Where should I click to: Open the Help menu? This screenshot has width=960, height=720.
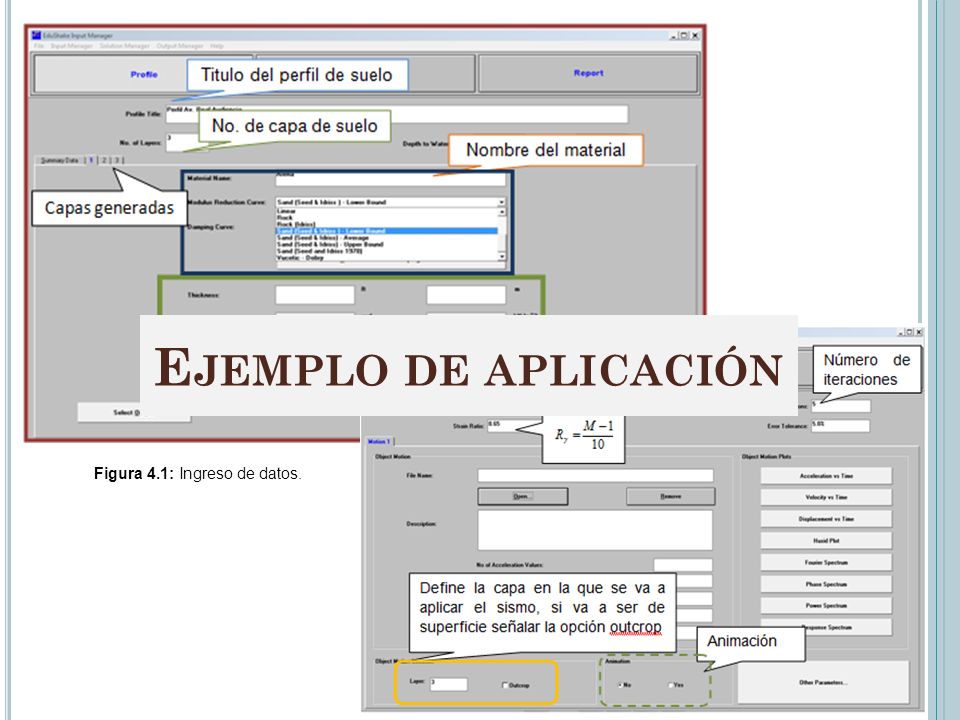[217, 46]
